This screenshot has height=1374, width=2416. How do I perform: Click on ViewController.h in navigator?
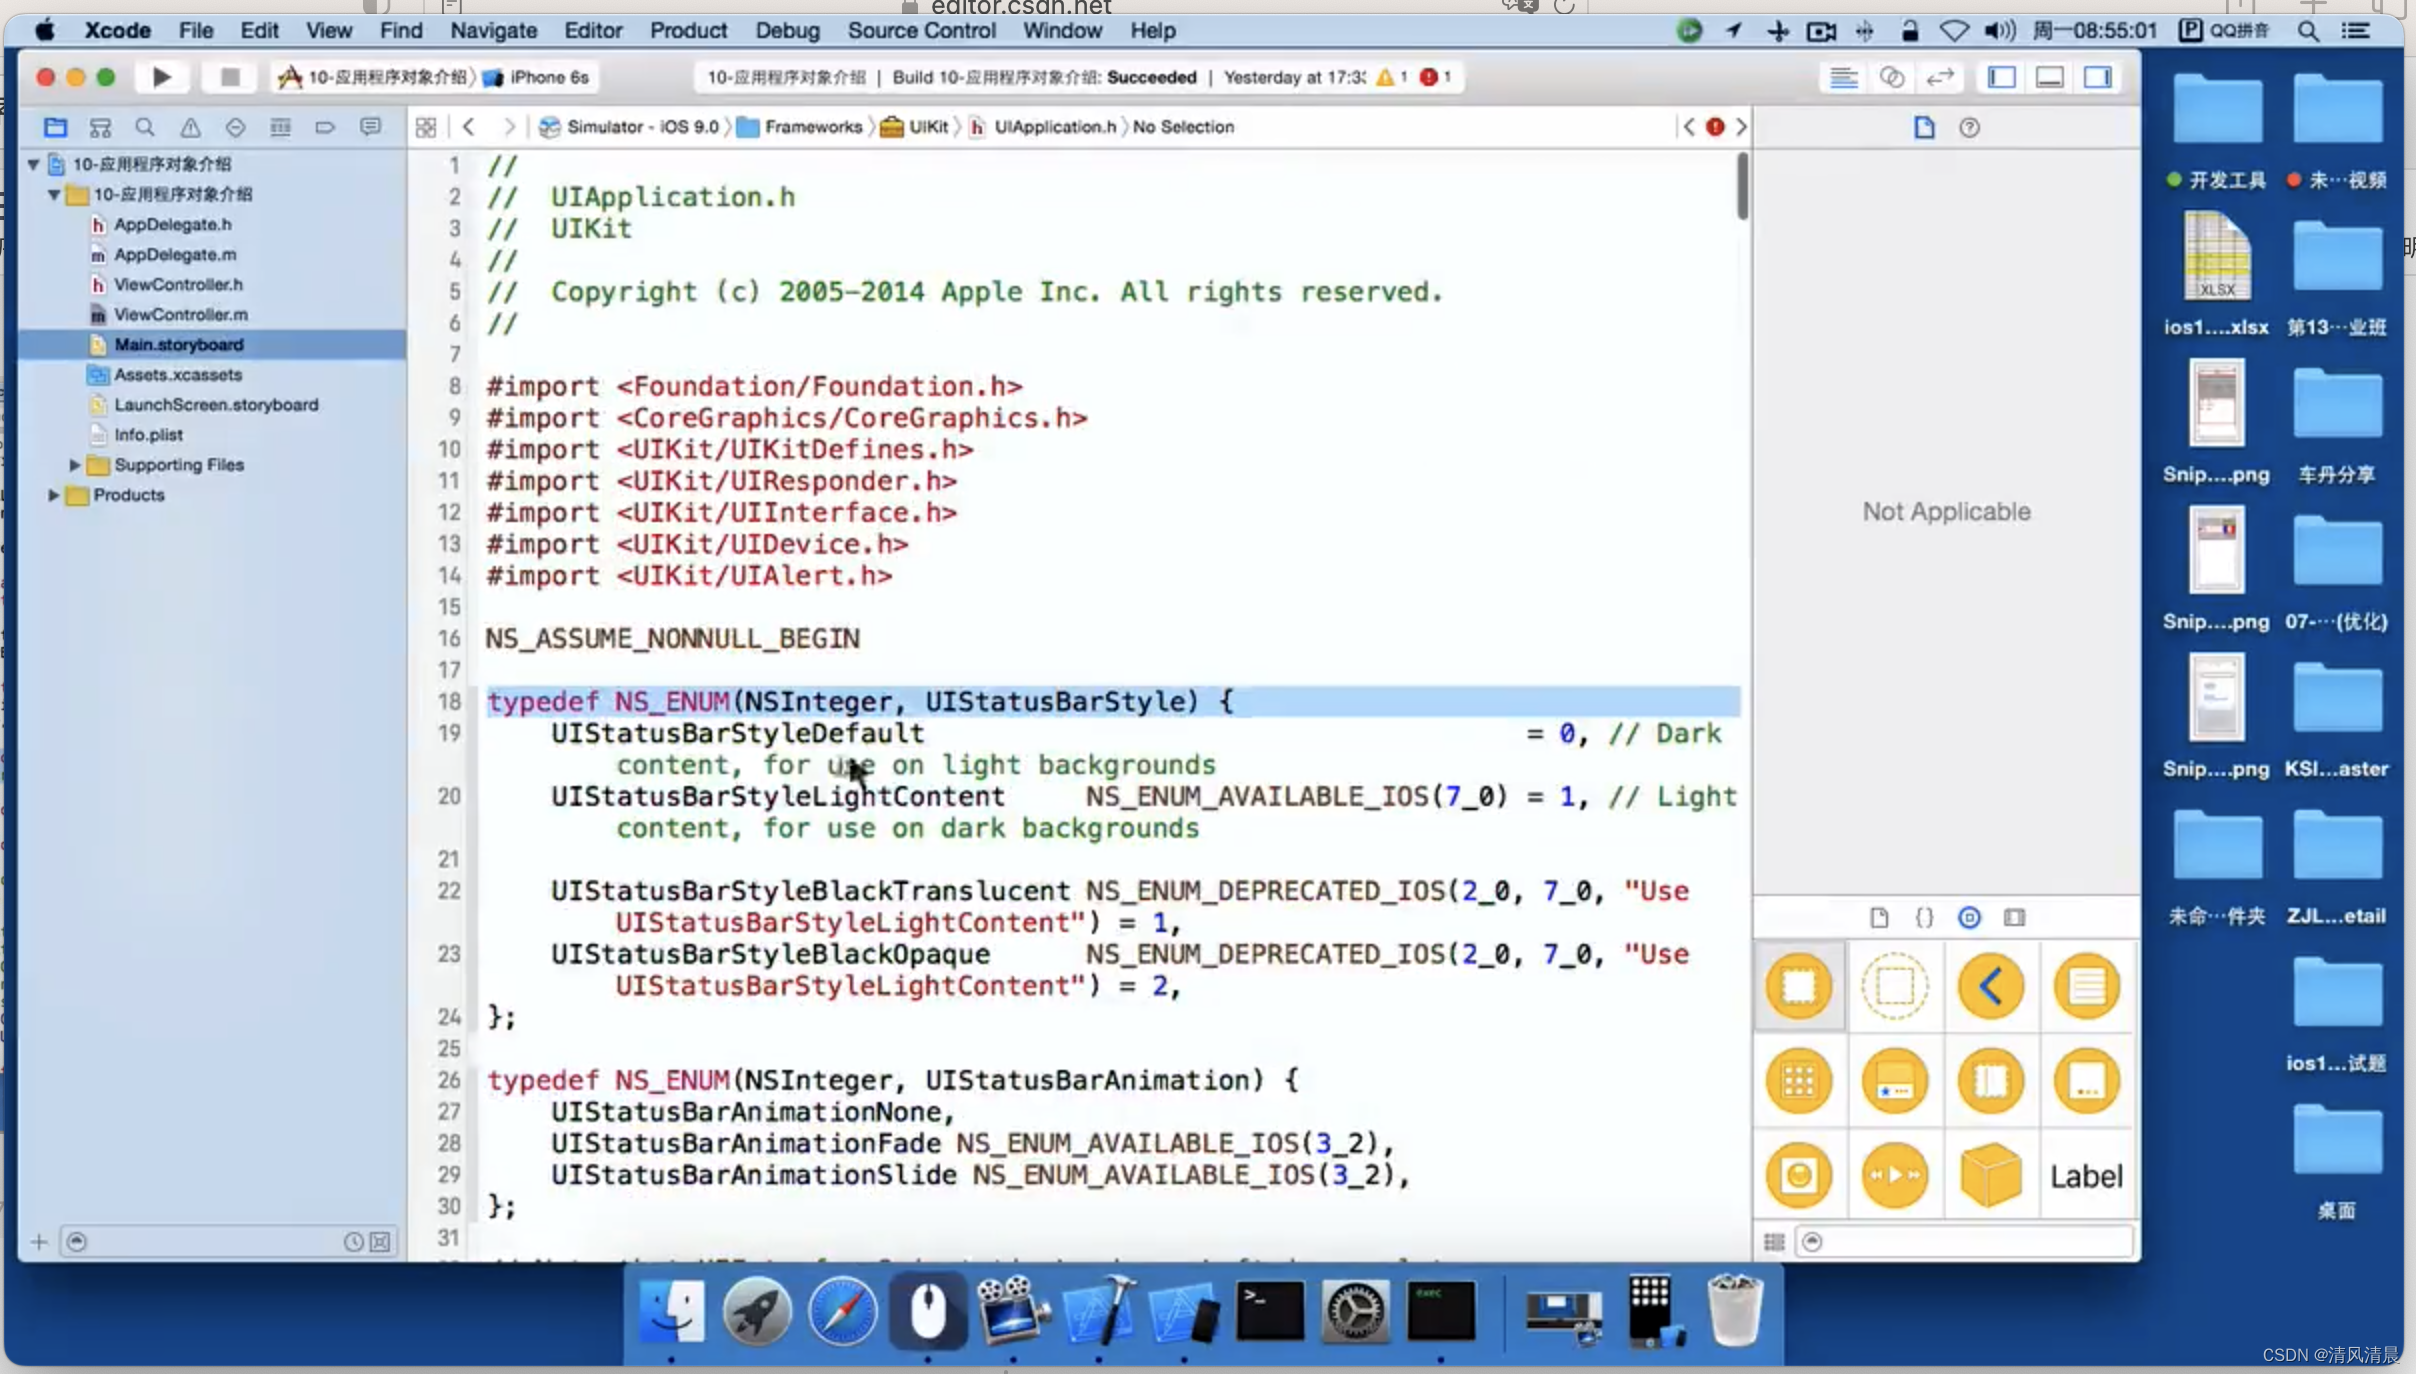176,284
